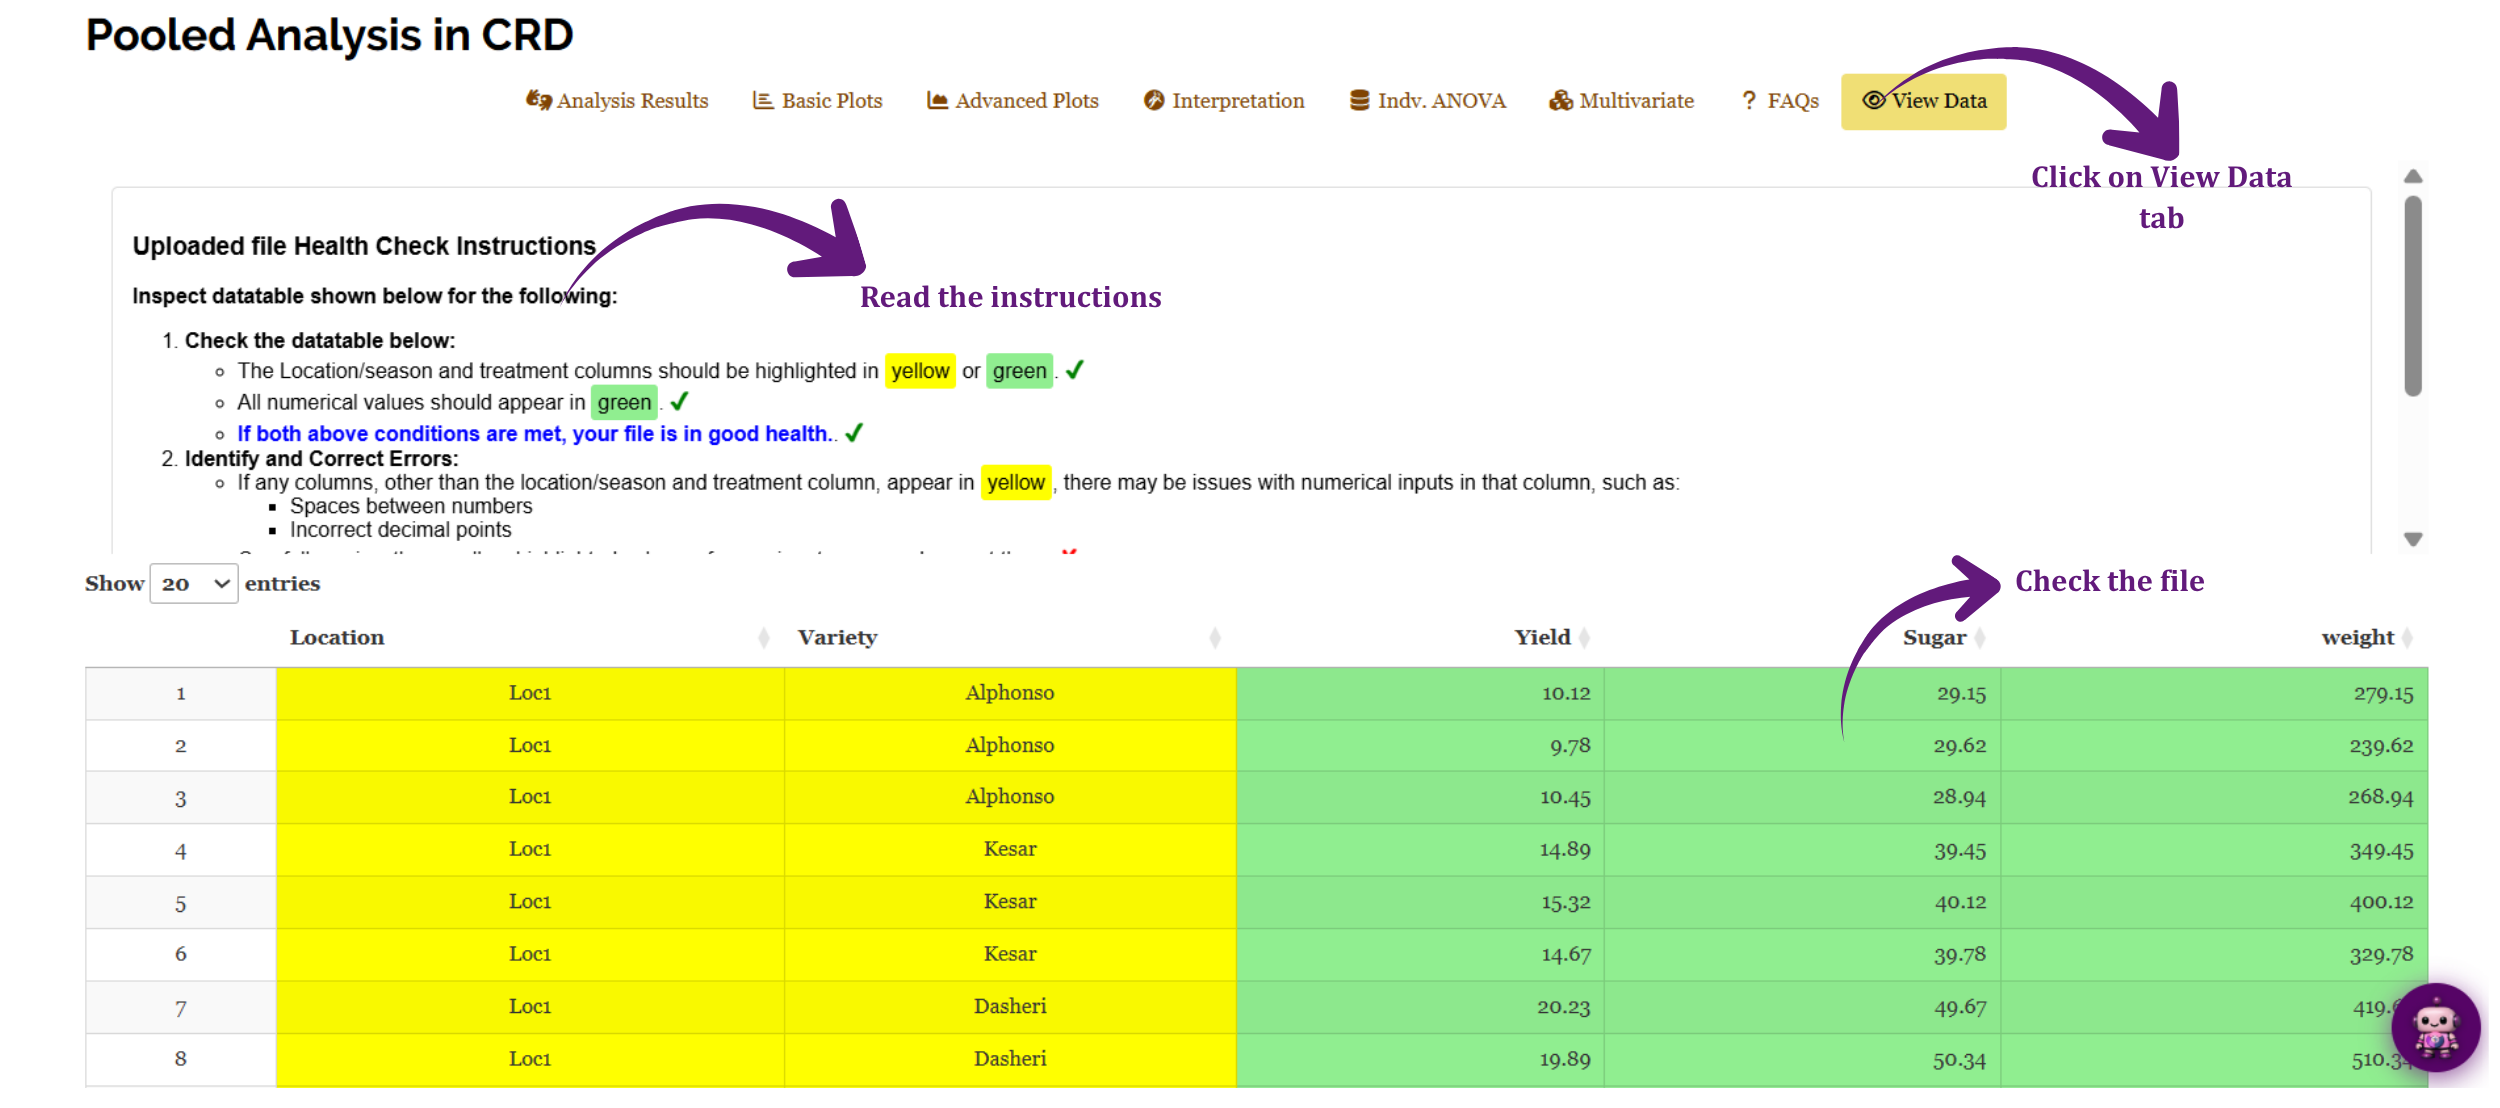Viewport: 2500px width, 1108px height.
Task: Sort table by Location column
Action: (530, 638)
